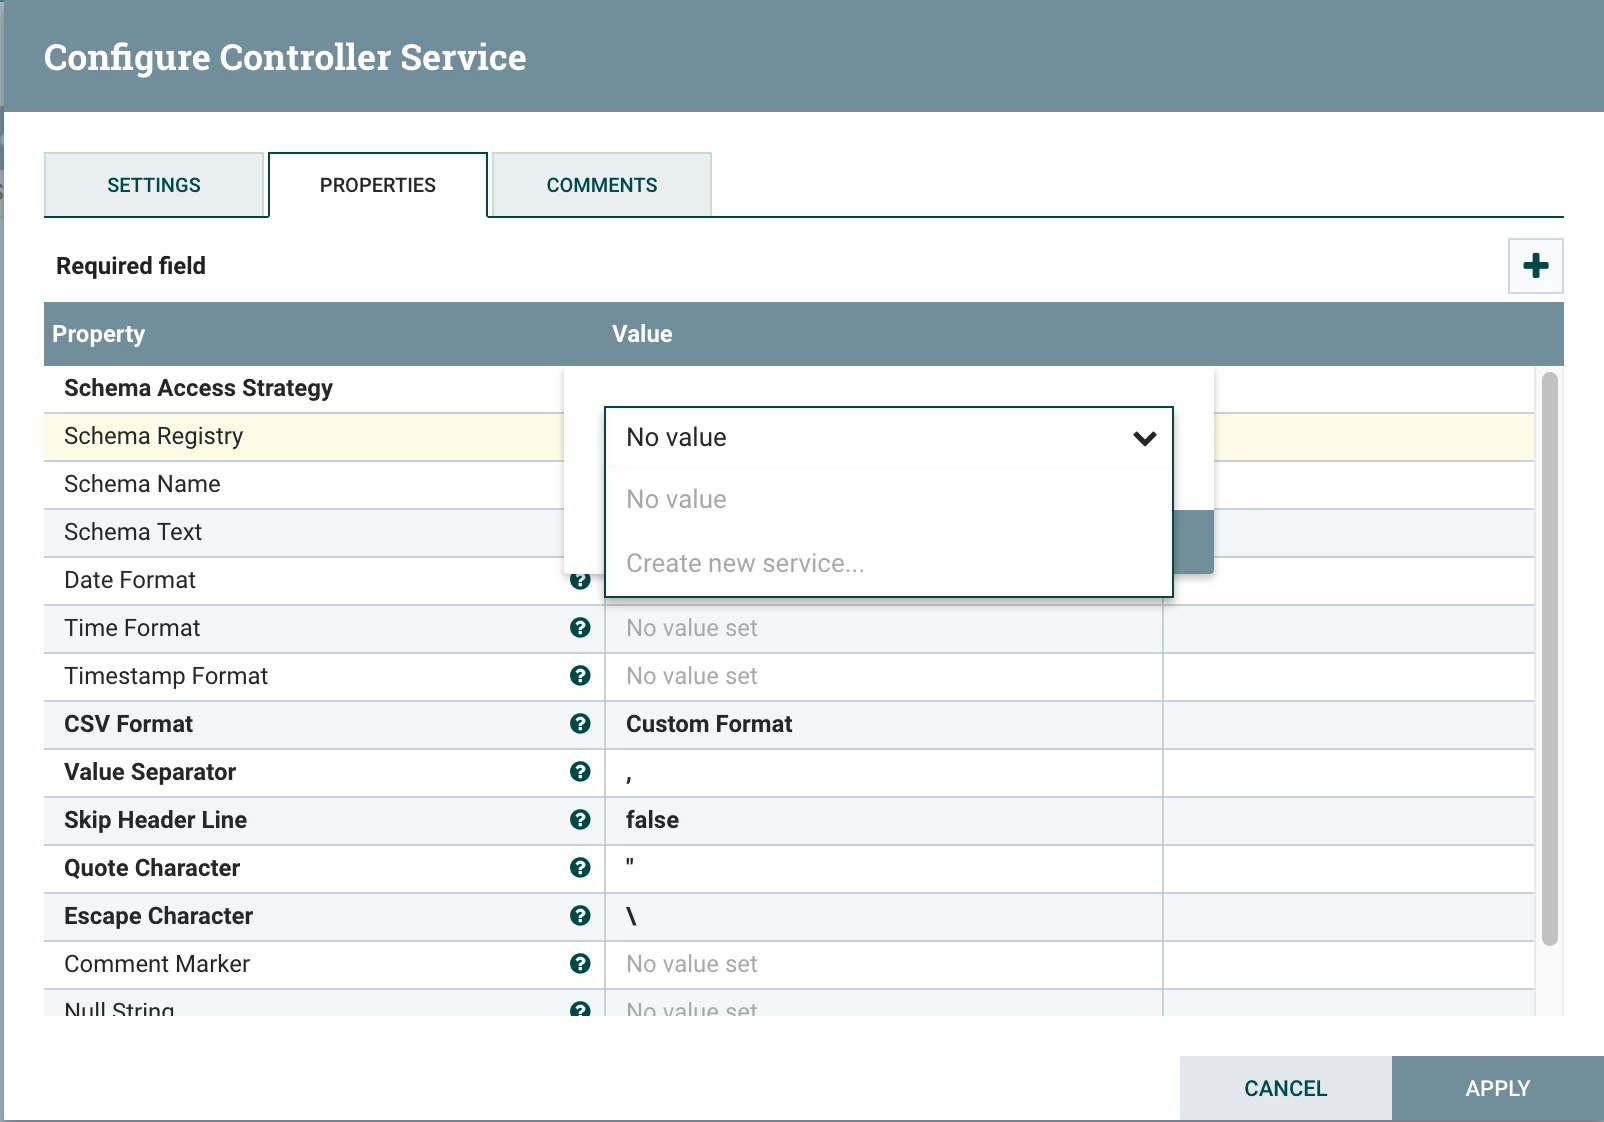Show help for Quote Character property
This screenshot has height=1122, width=1604.
point(580,867)
